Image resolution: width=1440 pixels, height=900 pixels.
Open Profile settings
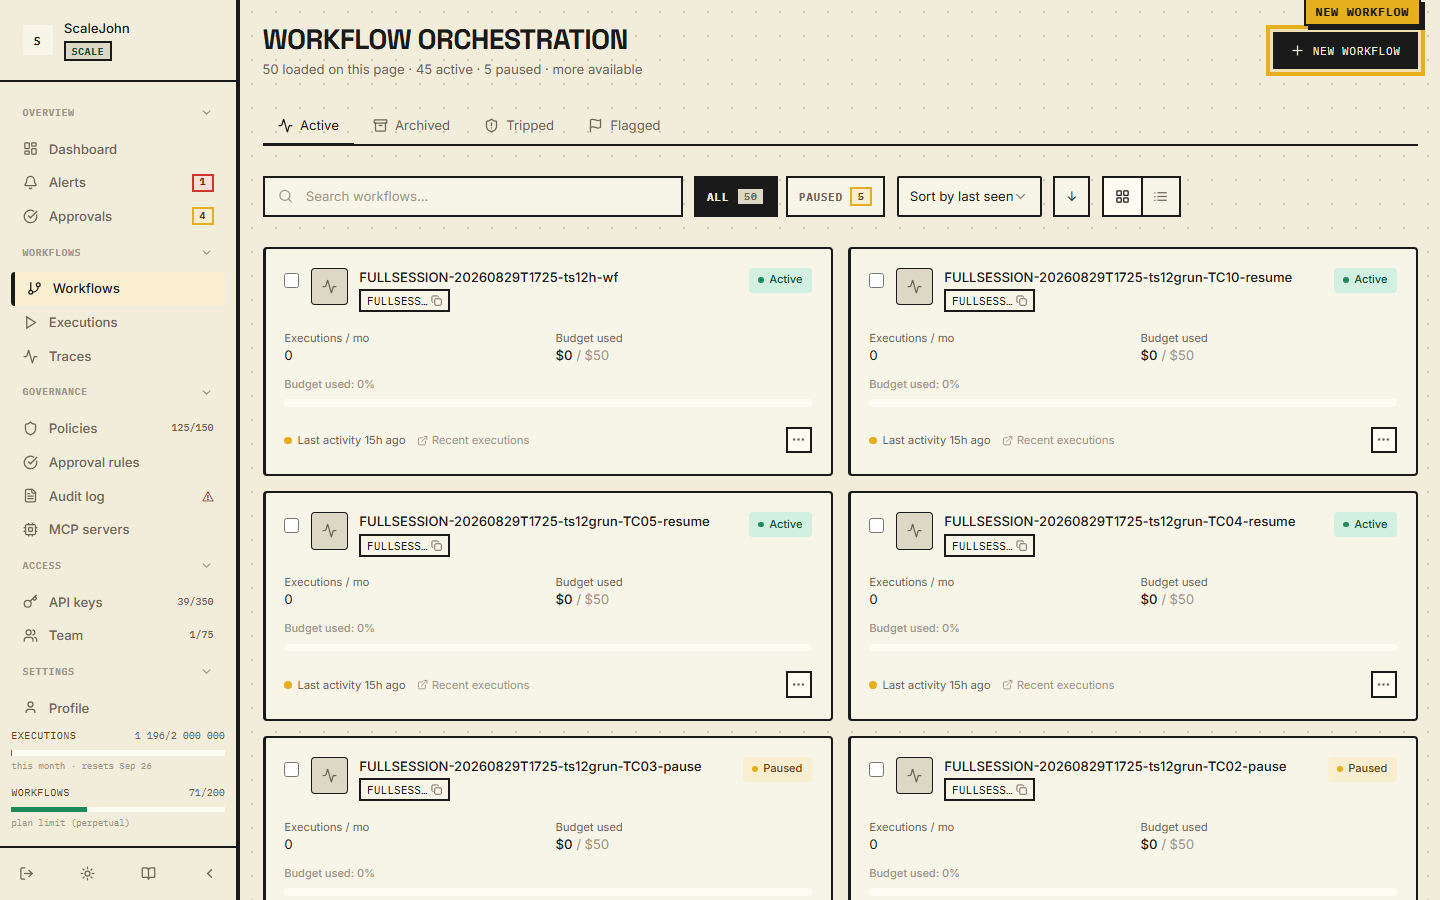pos(118,708)
